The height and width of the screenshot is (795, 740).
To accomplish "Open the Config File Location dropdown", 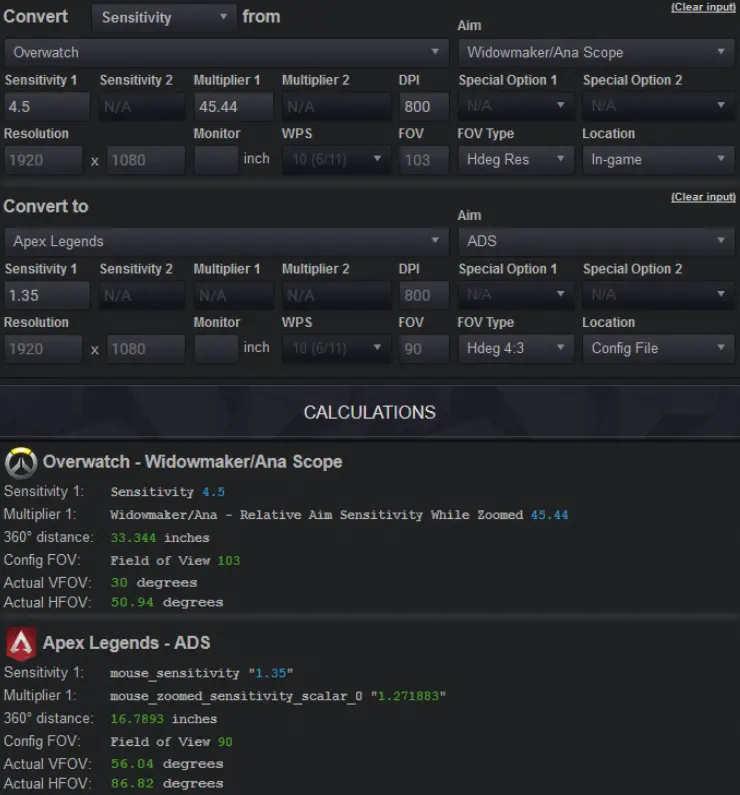I will (658, 348).
